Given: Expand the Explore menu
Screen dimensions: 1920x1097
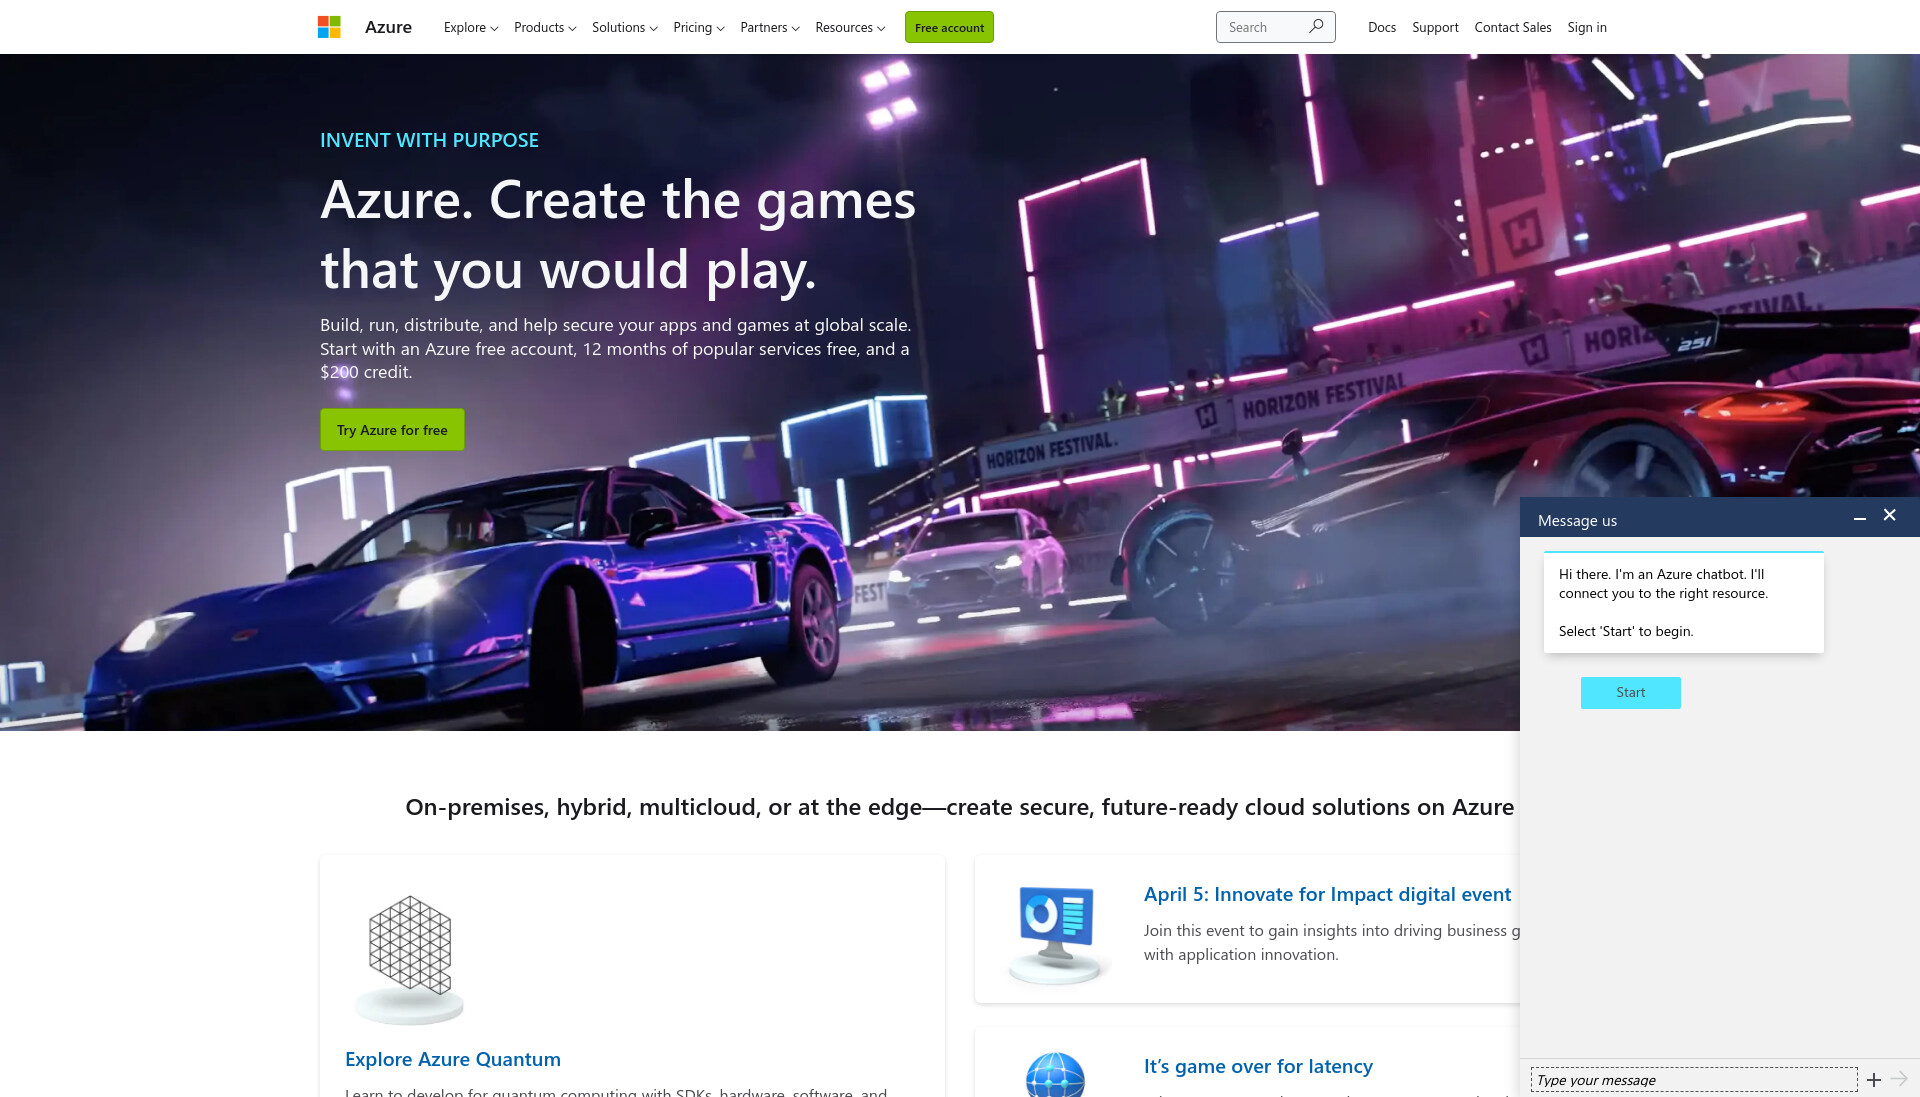Looking at the screenshot, I should [x=471, y=27].
